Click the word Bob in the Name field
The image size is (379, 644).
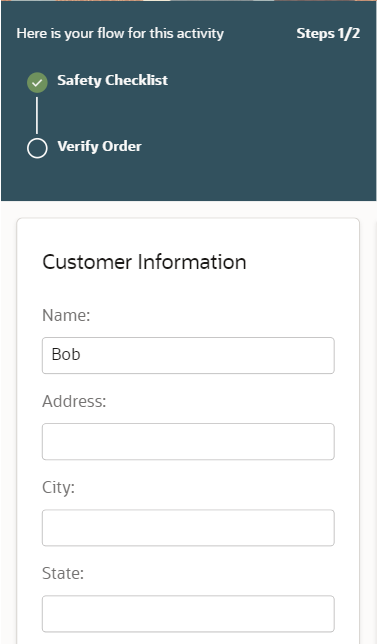(x=66, y=354)
